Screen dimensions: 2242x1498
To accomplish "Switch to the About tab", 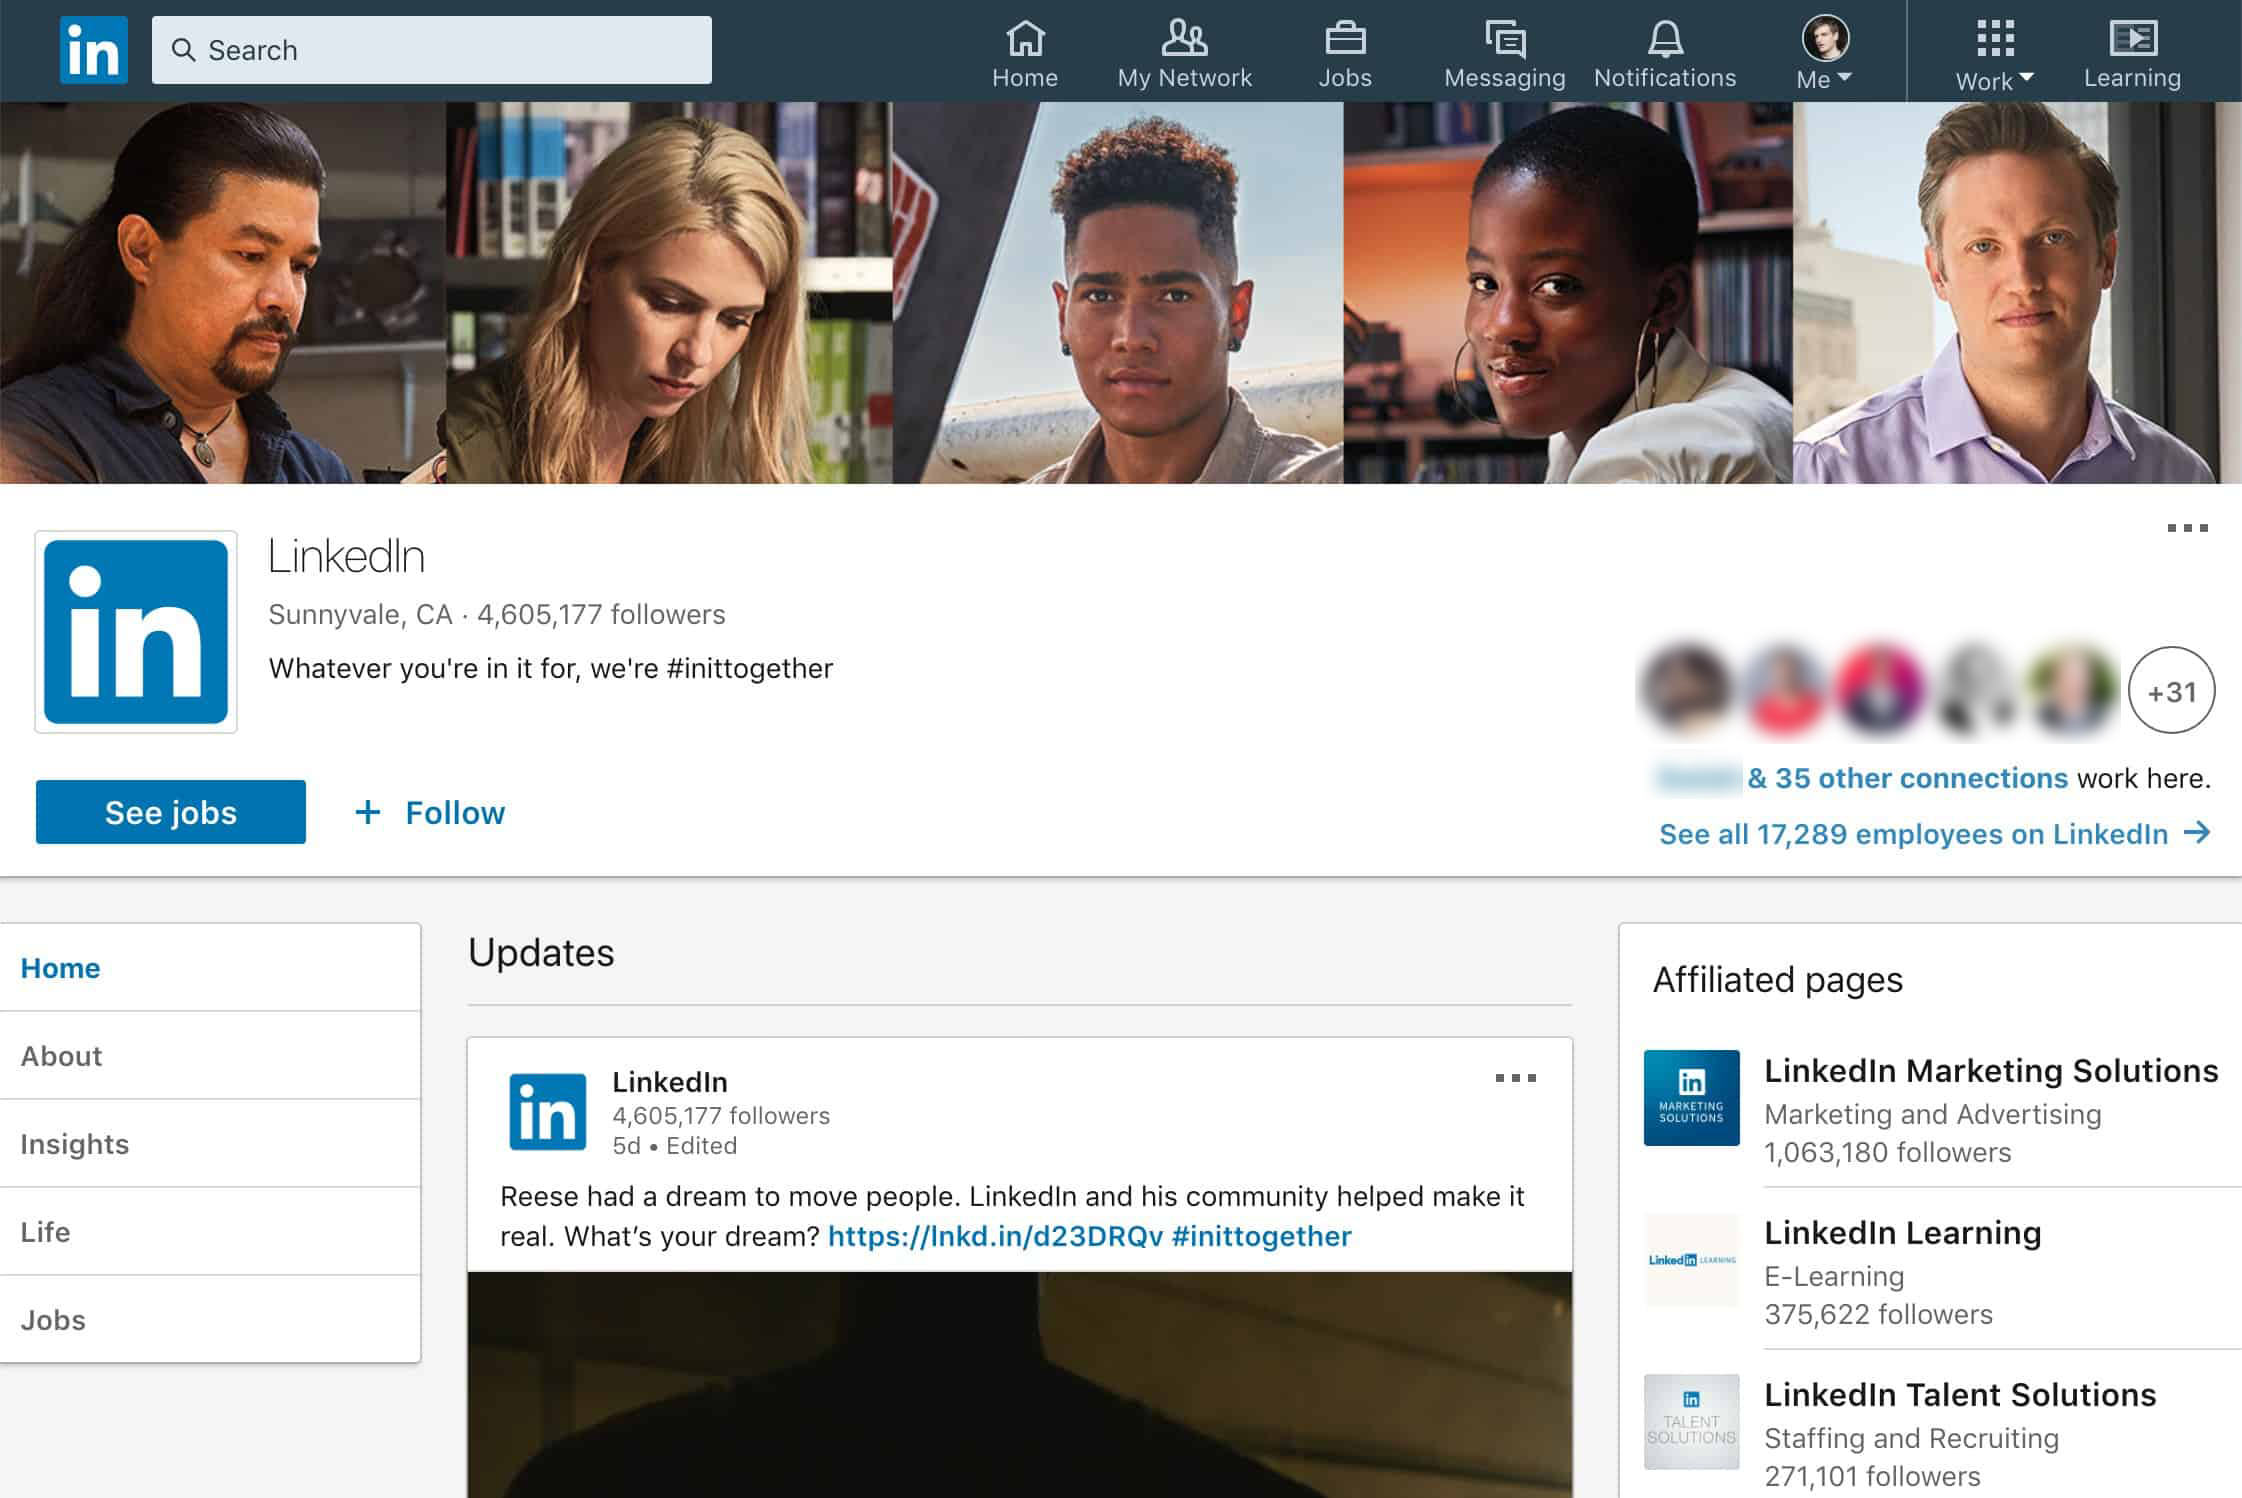I will (61, 1056).
